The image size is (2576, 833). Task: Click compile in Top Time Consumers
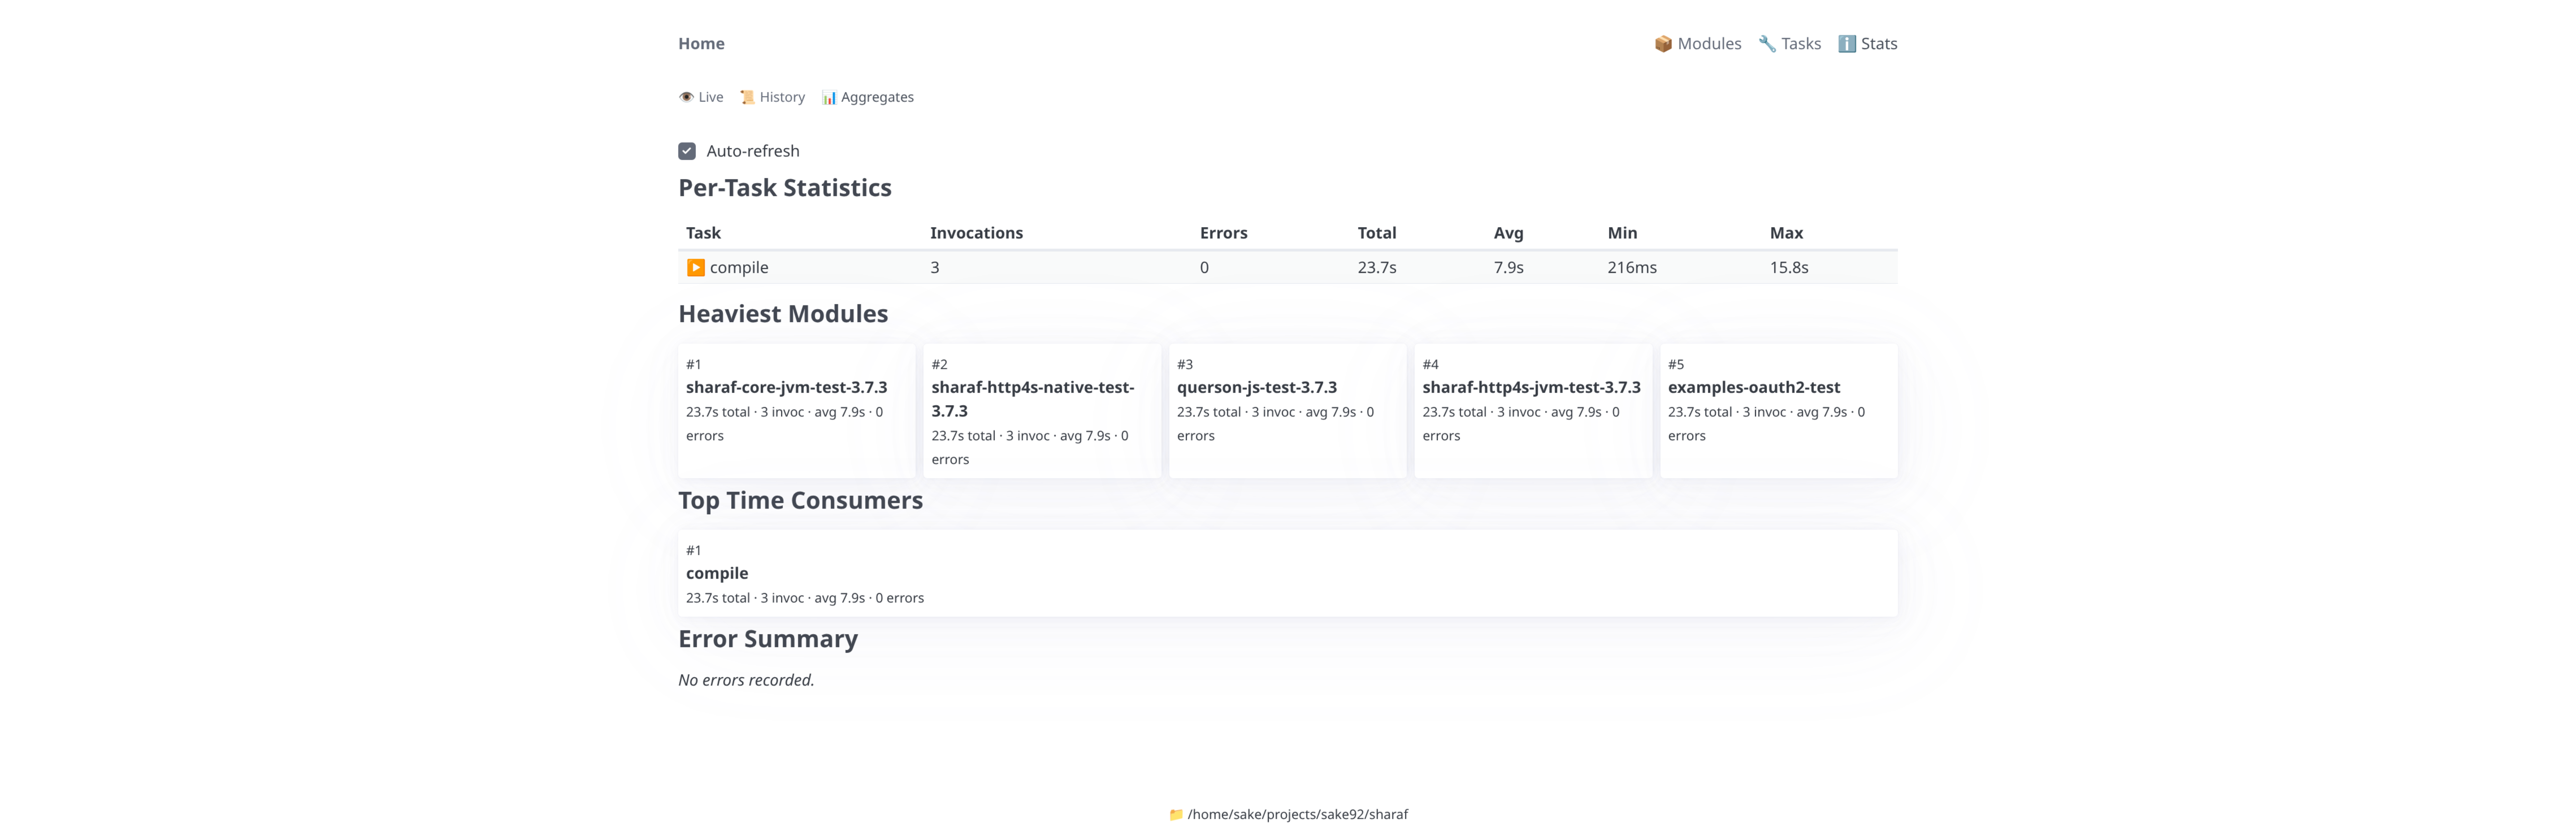[717, 573]
